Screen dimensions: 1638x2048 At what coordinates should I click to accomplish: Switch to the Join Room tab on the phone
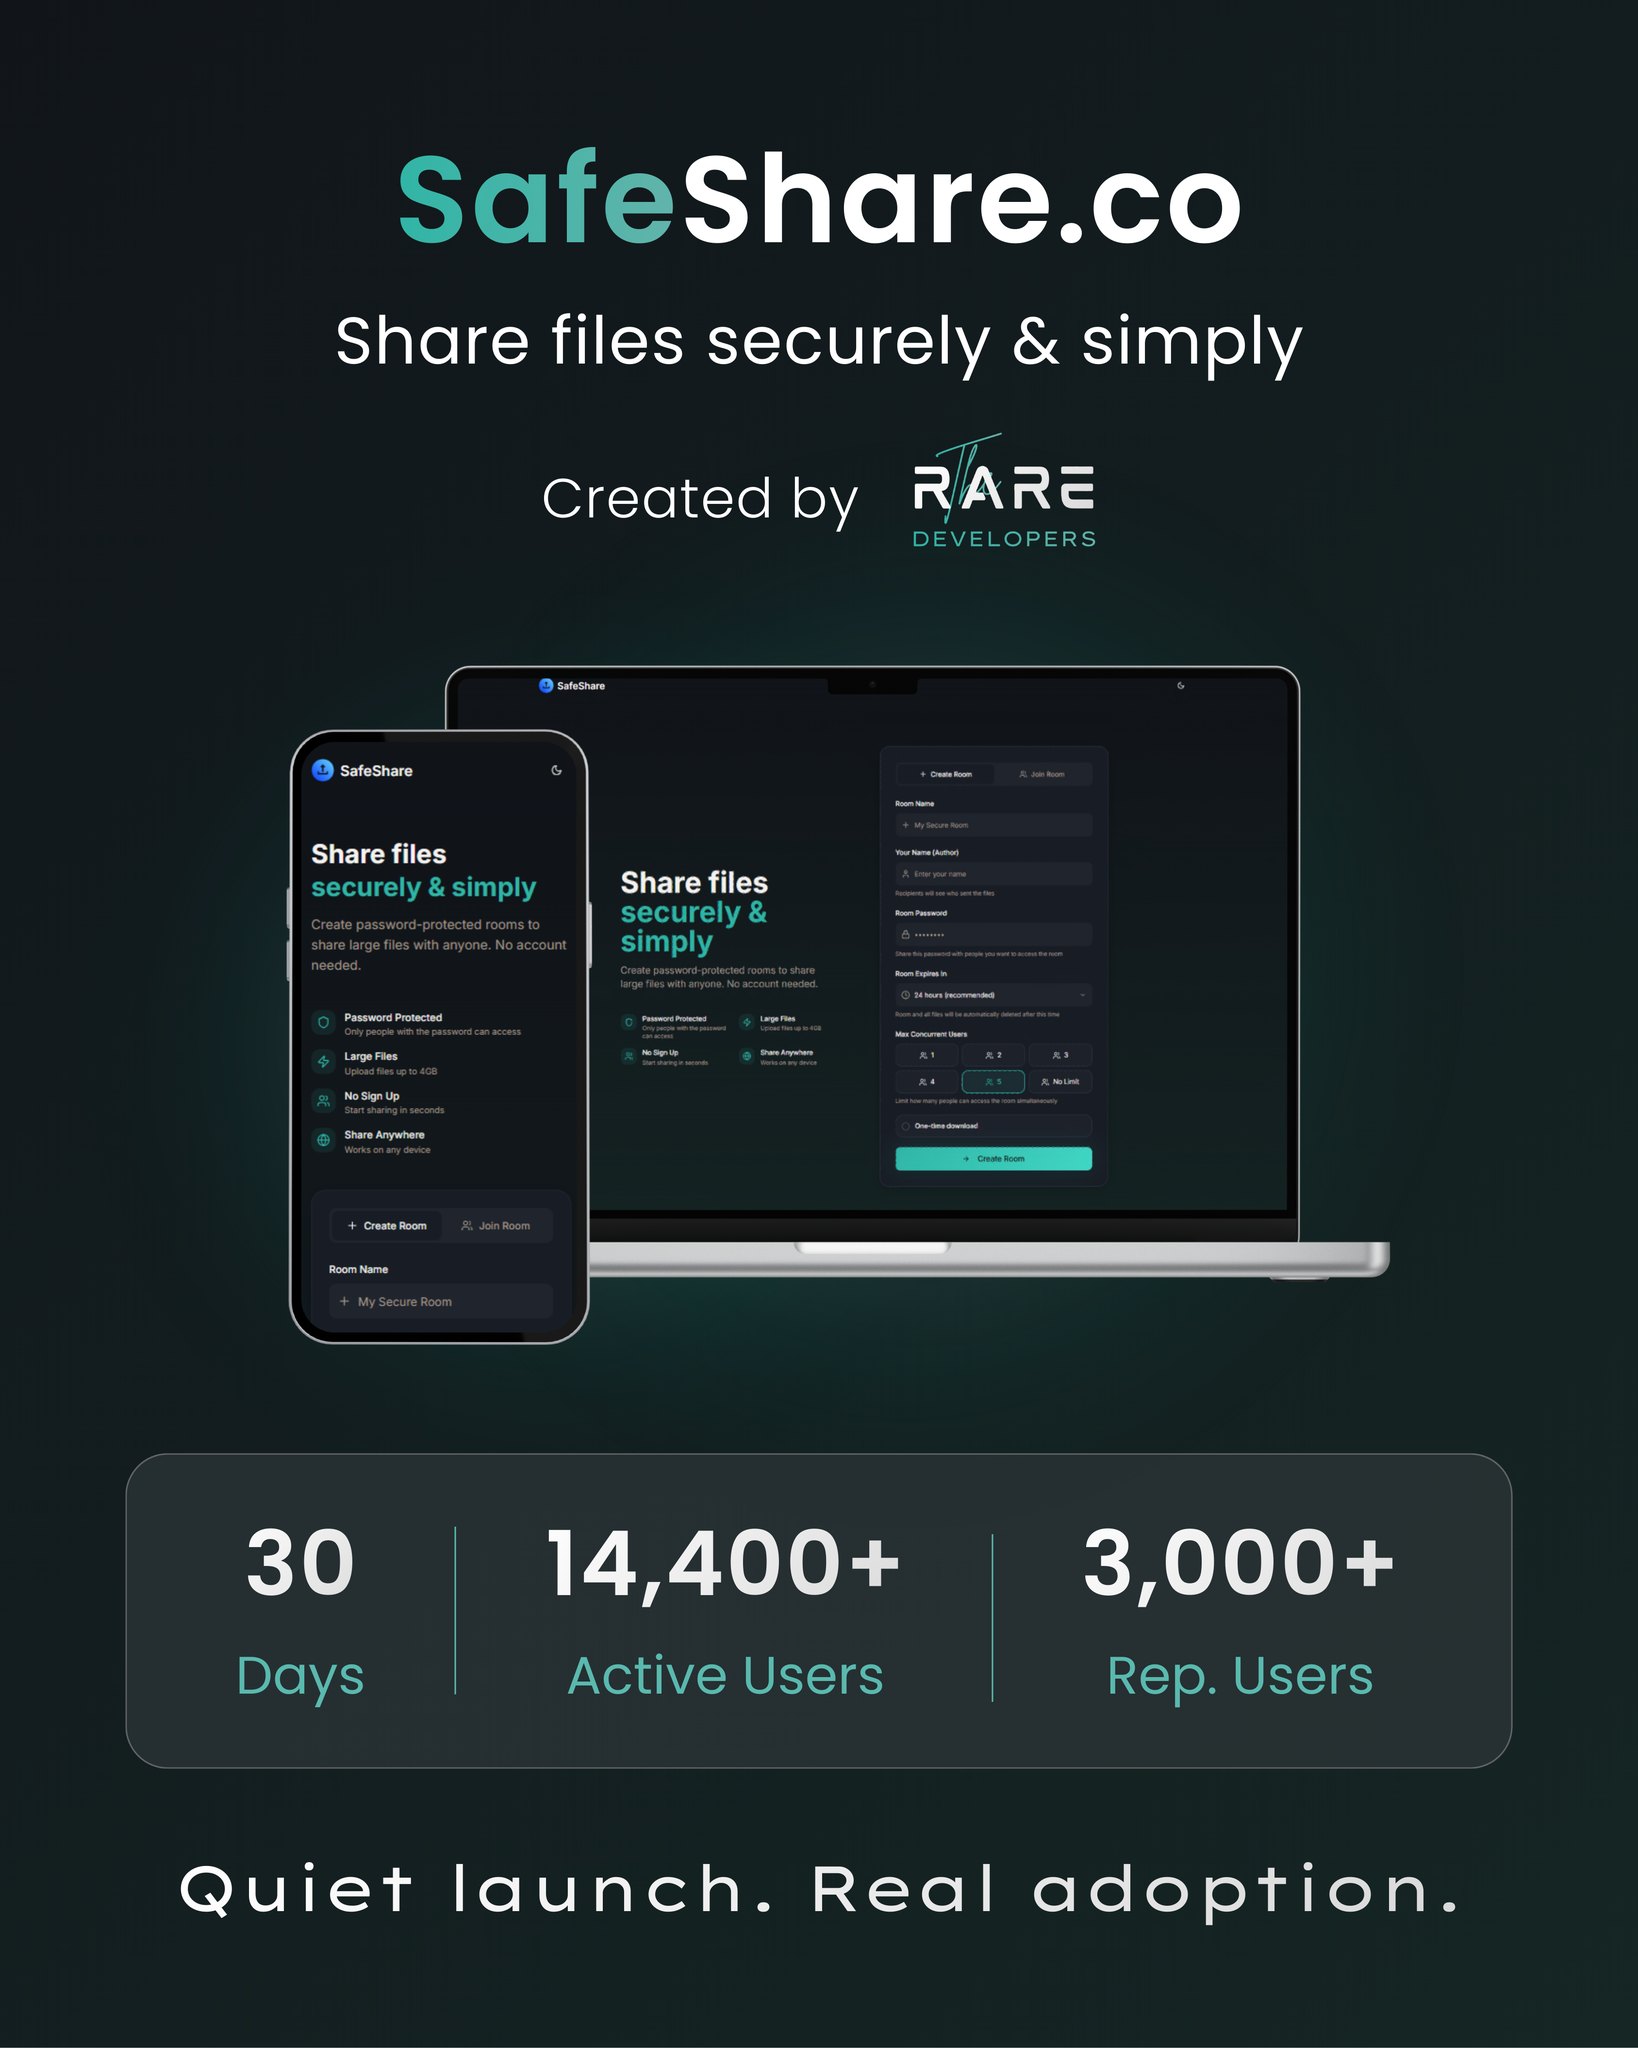coord(496,1225)
